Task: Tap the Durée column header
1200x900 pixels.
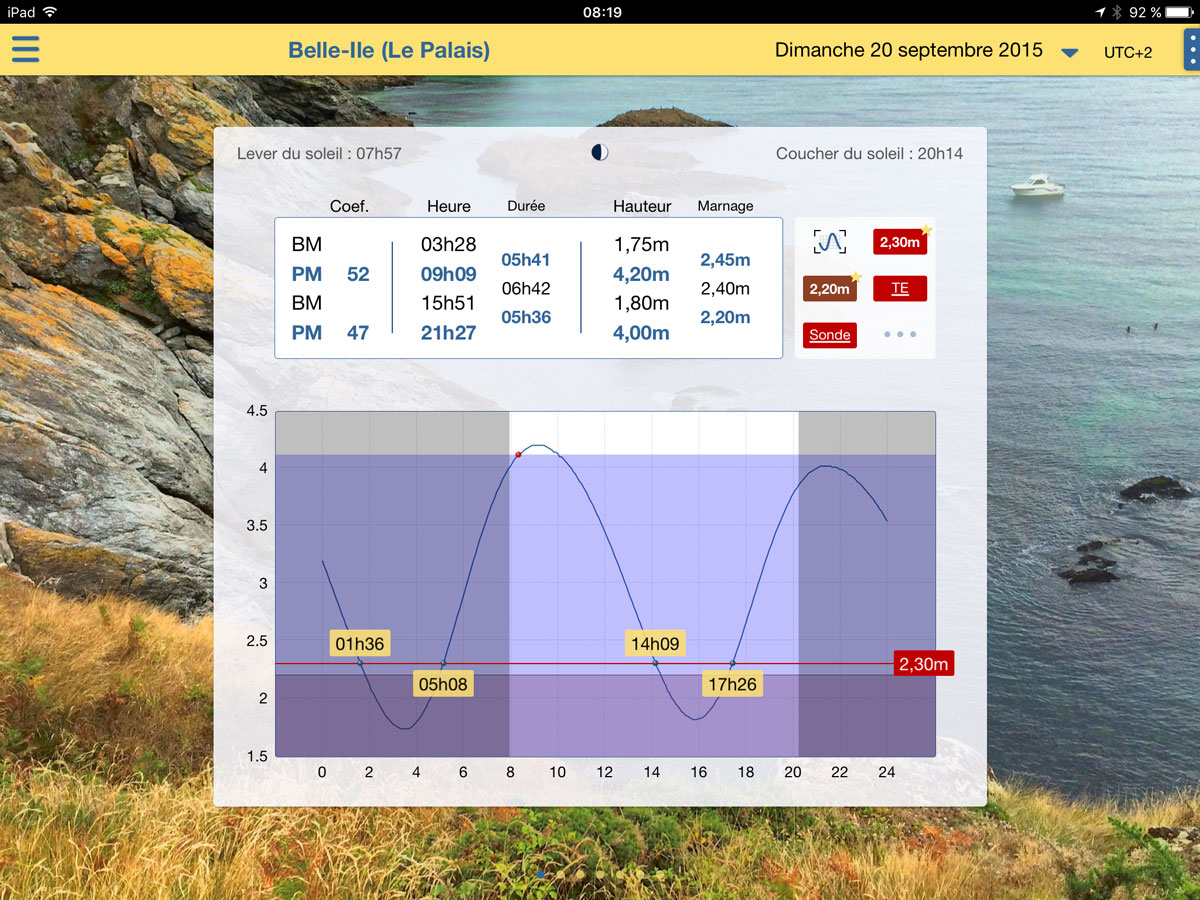Action: 526,206
